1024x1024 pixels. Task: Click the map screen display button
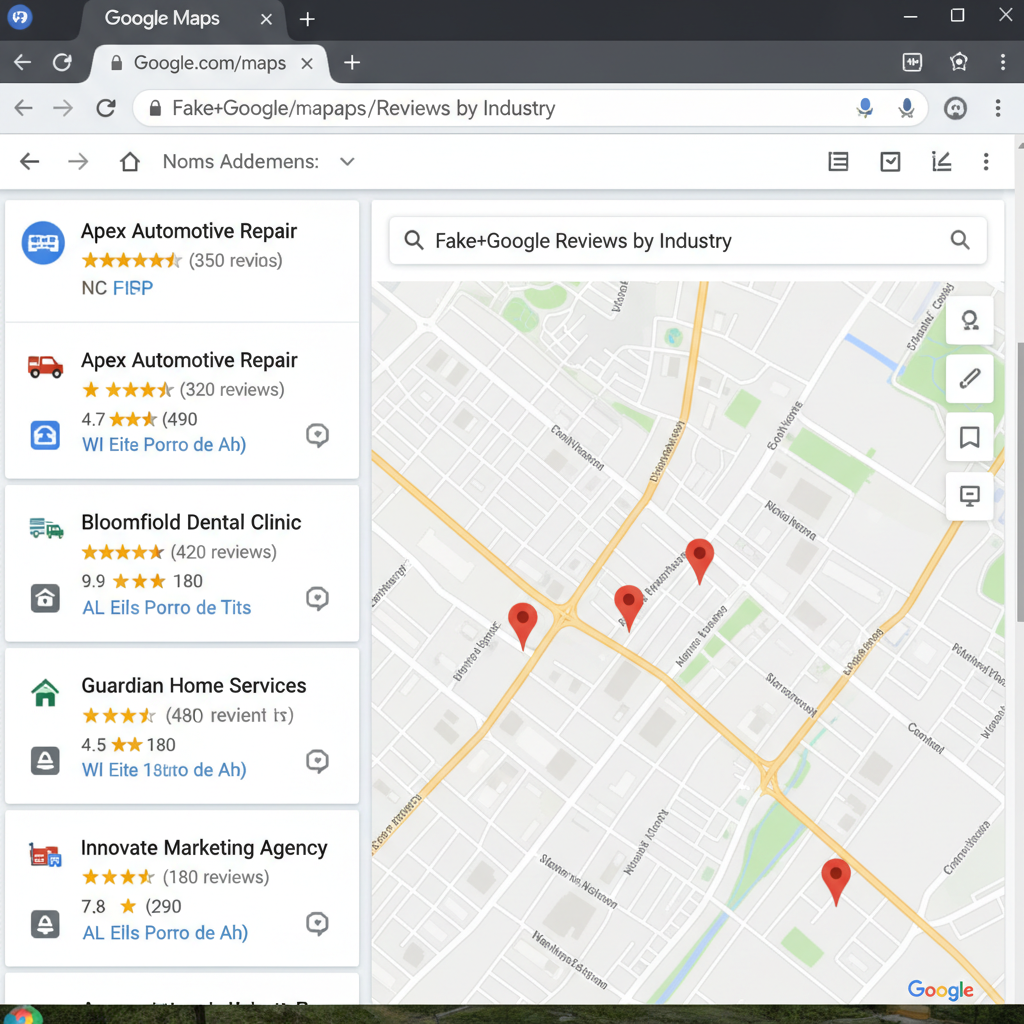pyautogui.click(x=970, y=496)
